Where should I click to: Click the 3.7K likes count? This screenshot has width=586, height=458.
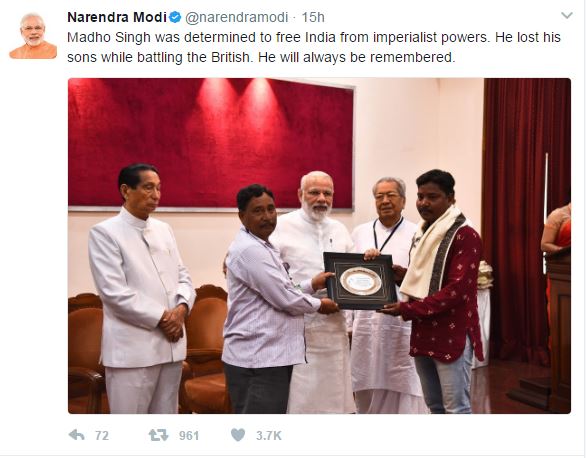tap(269, 436)
